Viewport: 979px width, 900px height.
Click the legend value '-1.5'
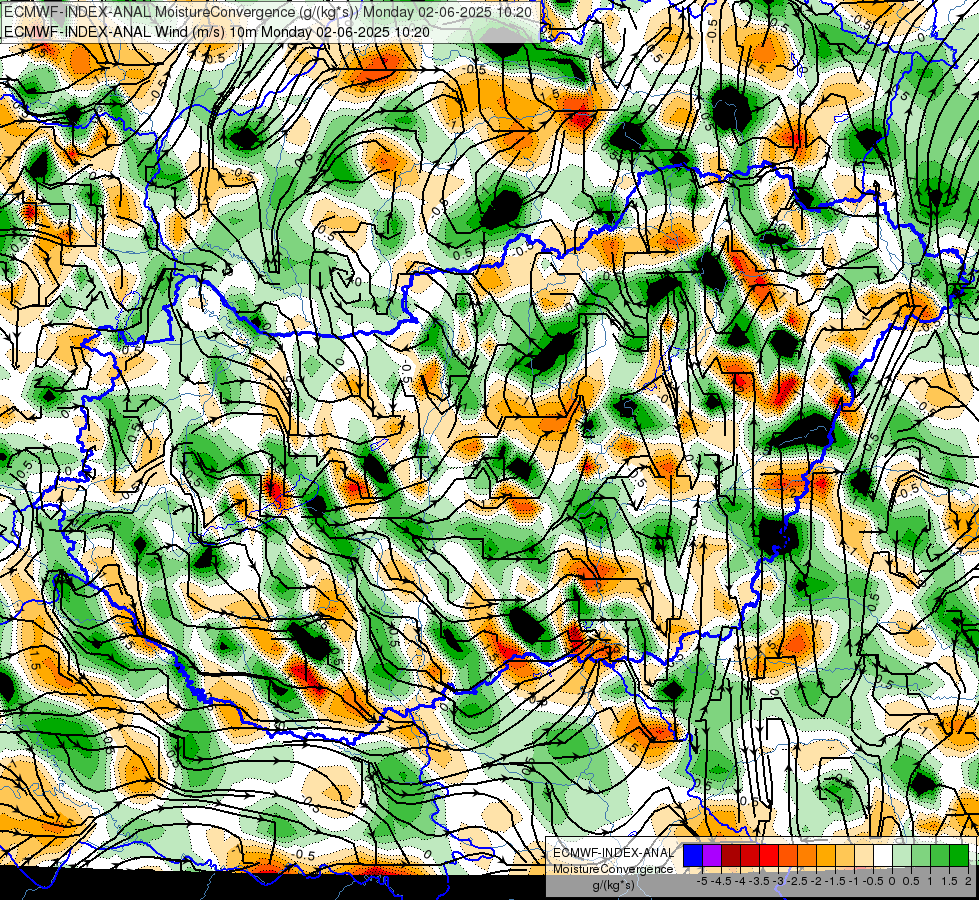(835, 881)
